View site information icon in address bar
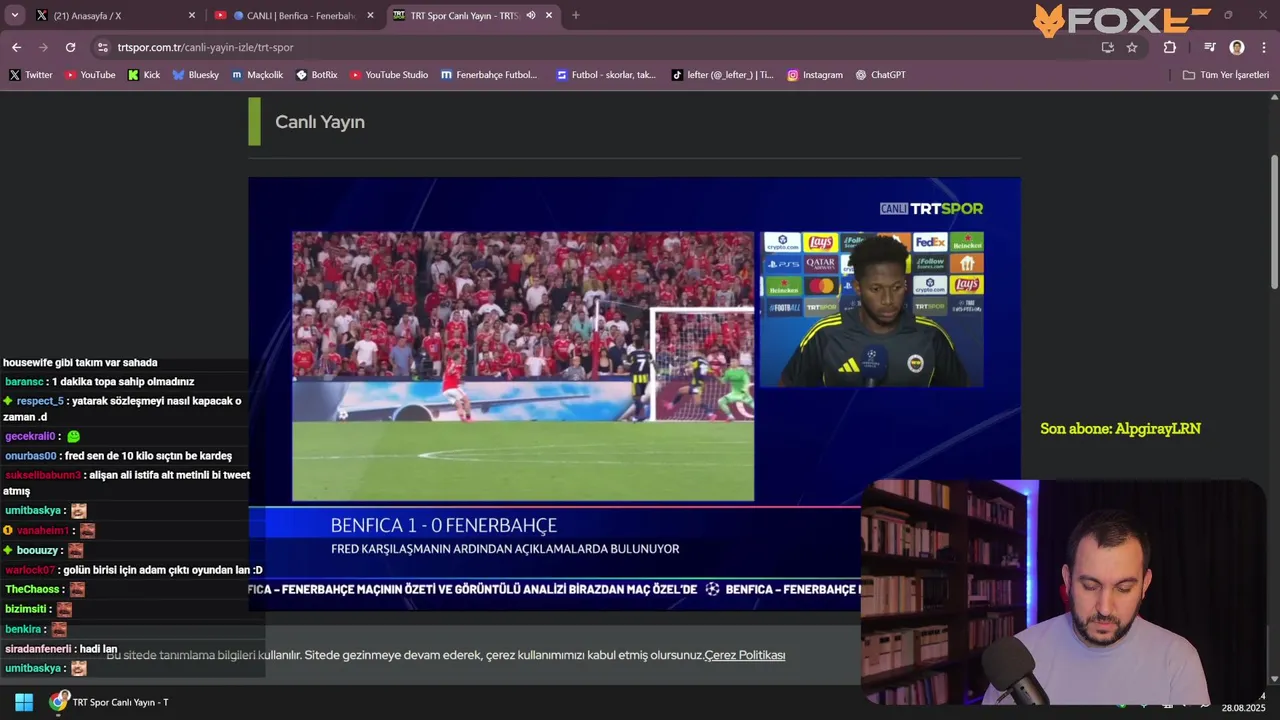 coord(102,47)
